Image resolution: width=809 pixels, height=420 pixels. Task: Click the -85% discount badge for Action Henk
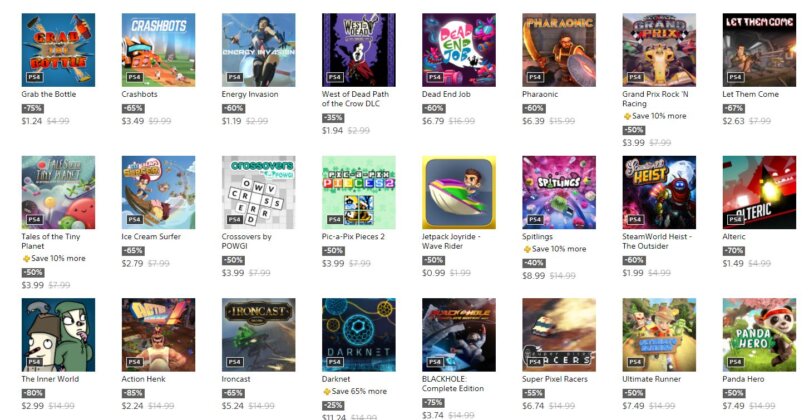pos(133,393)
